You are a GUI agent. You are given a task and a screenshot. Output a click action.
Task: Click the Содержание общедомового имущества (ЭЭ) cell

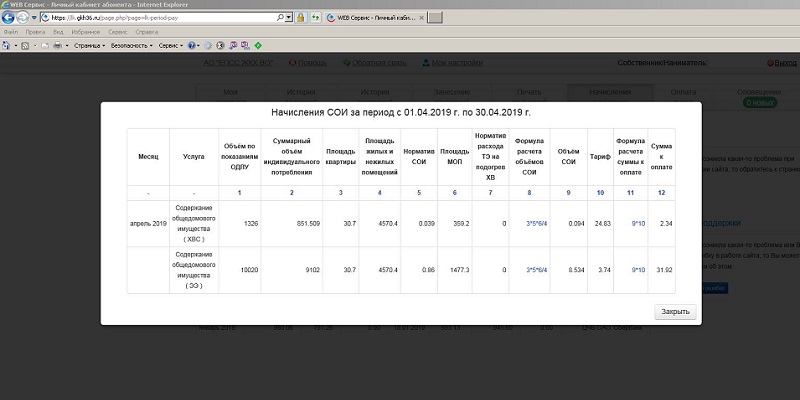click(194, 270)
